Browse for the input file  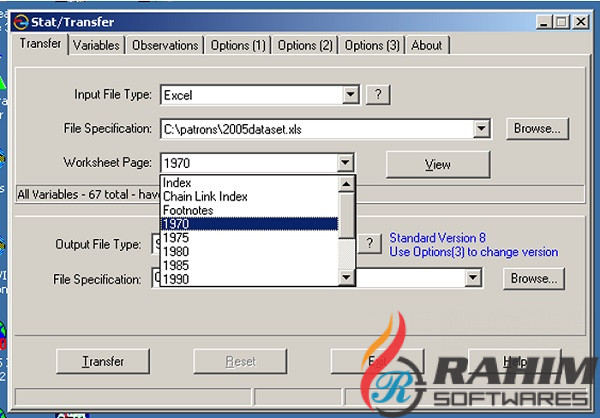tap(537, 128)
